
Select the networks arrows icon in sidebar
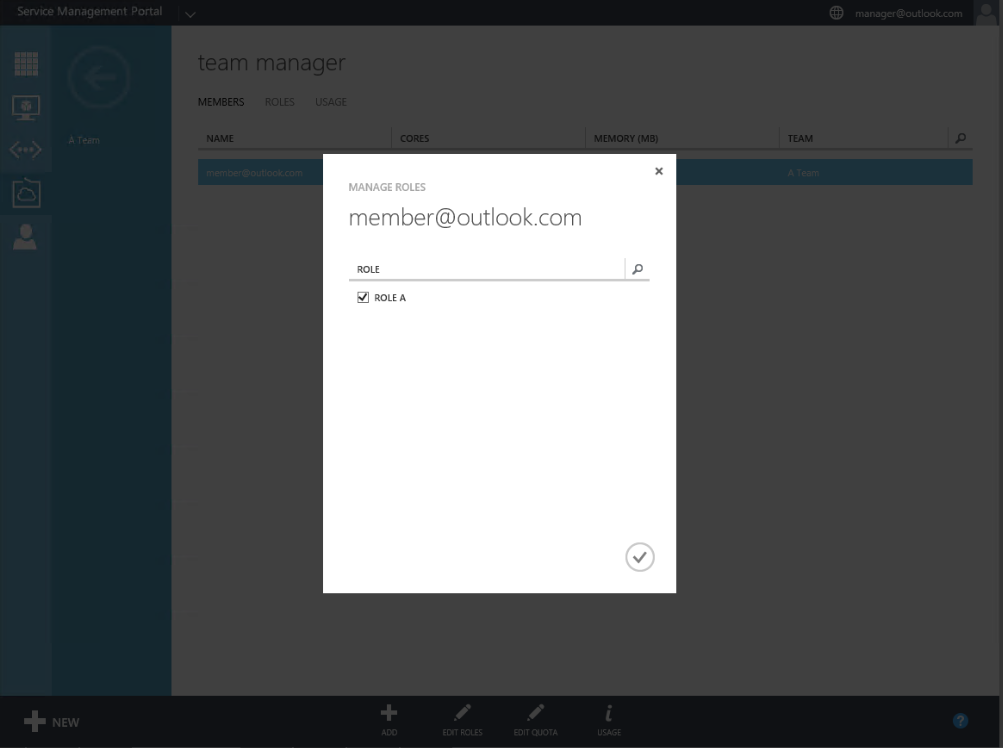tap(26, 150)
